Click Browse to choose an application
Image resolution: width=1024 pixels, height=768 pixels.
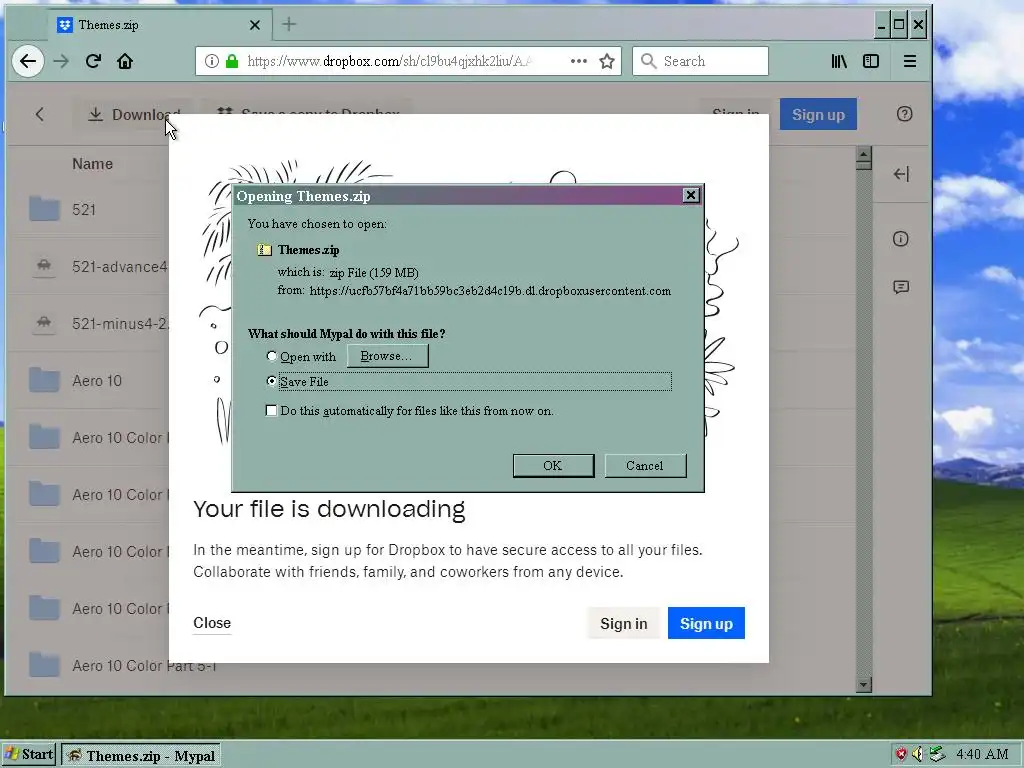click(x=387, y=357)
